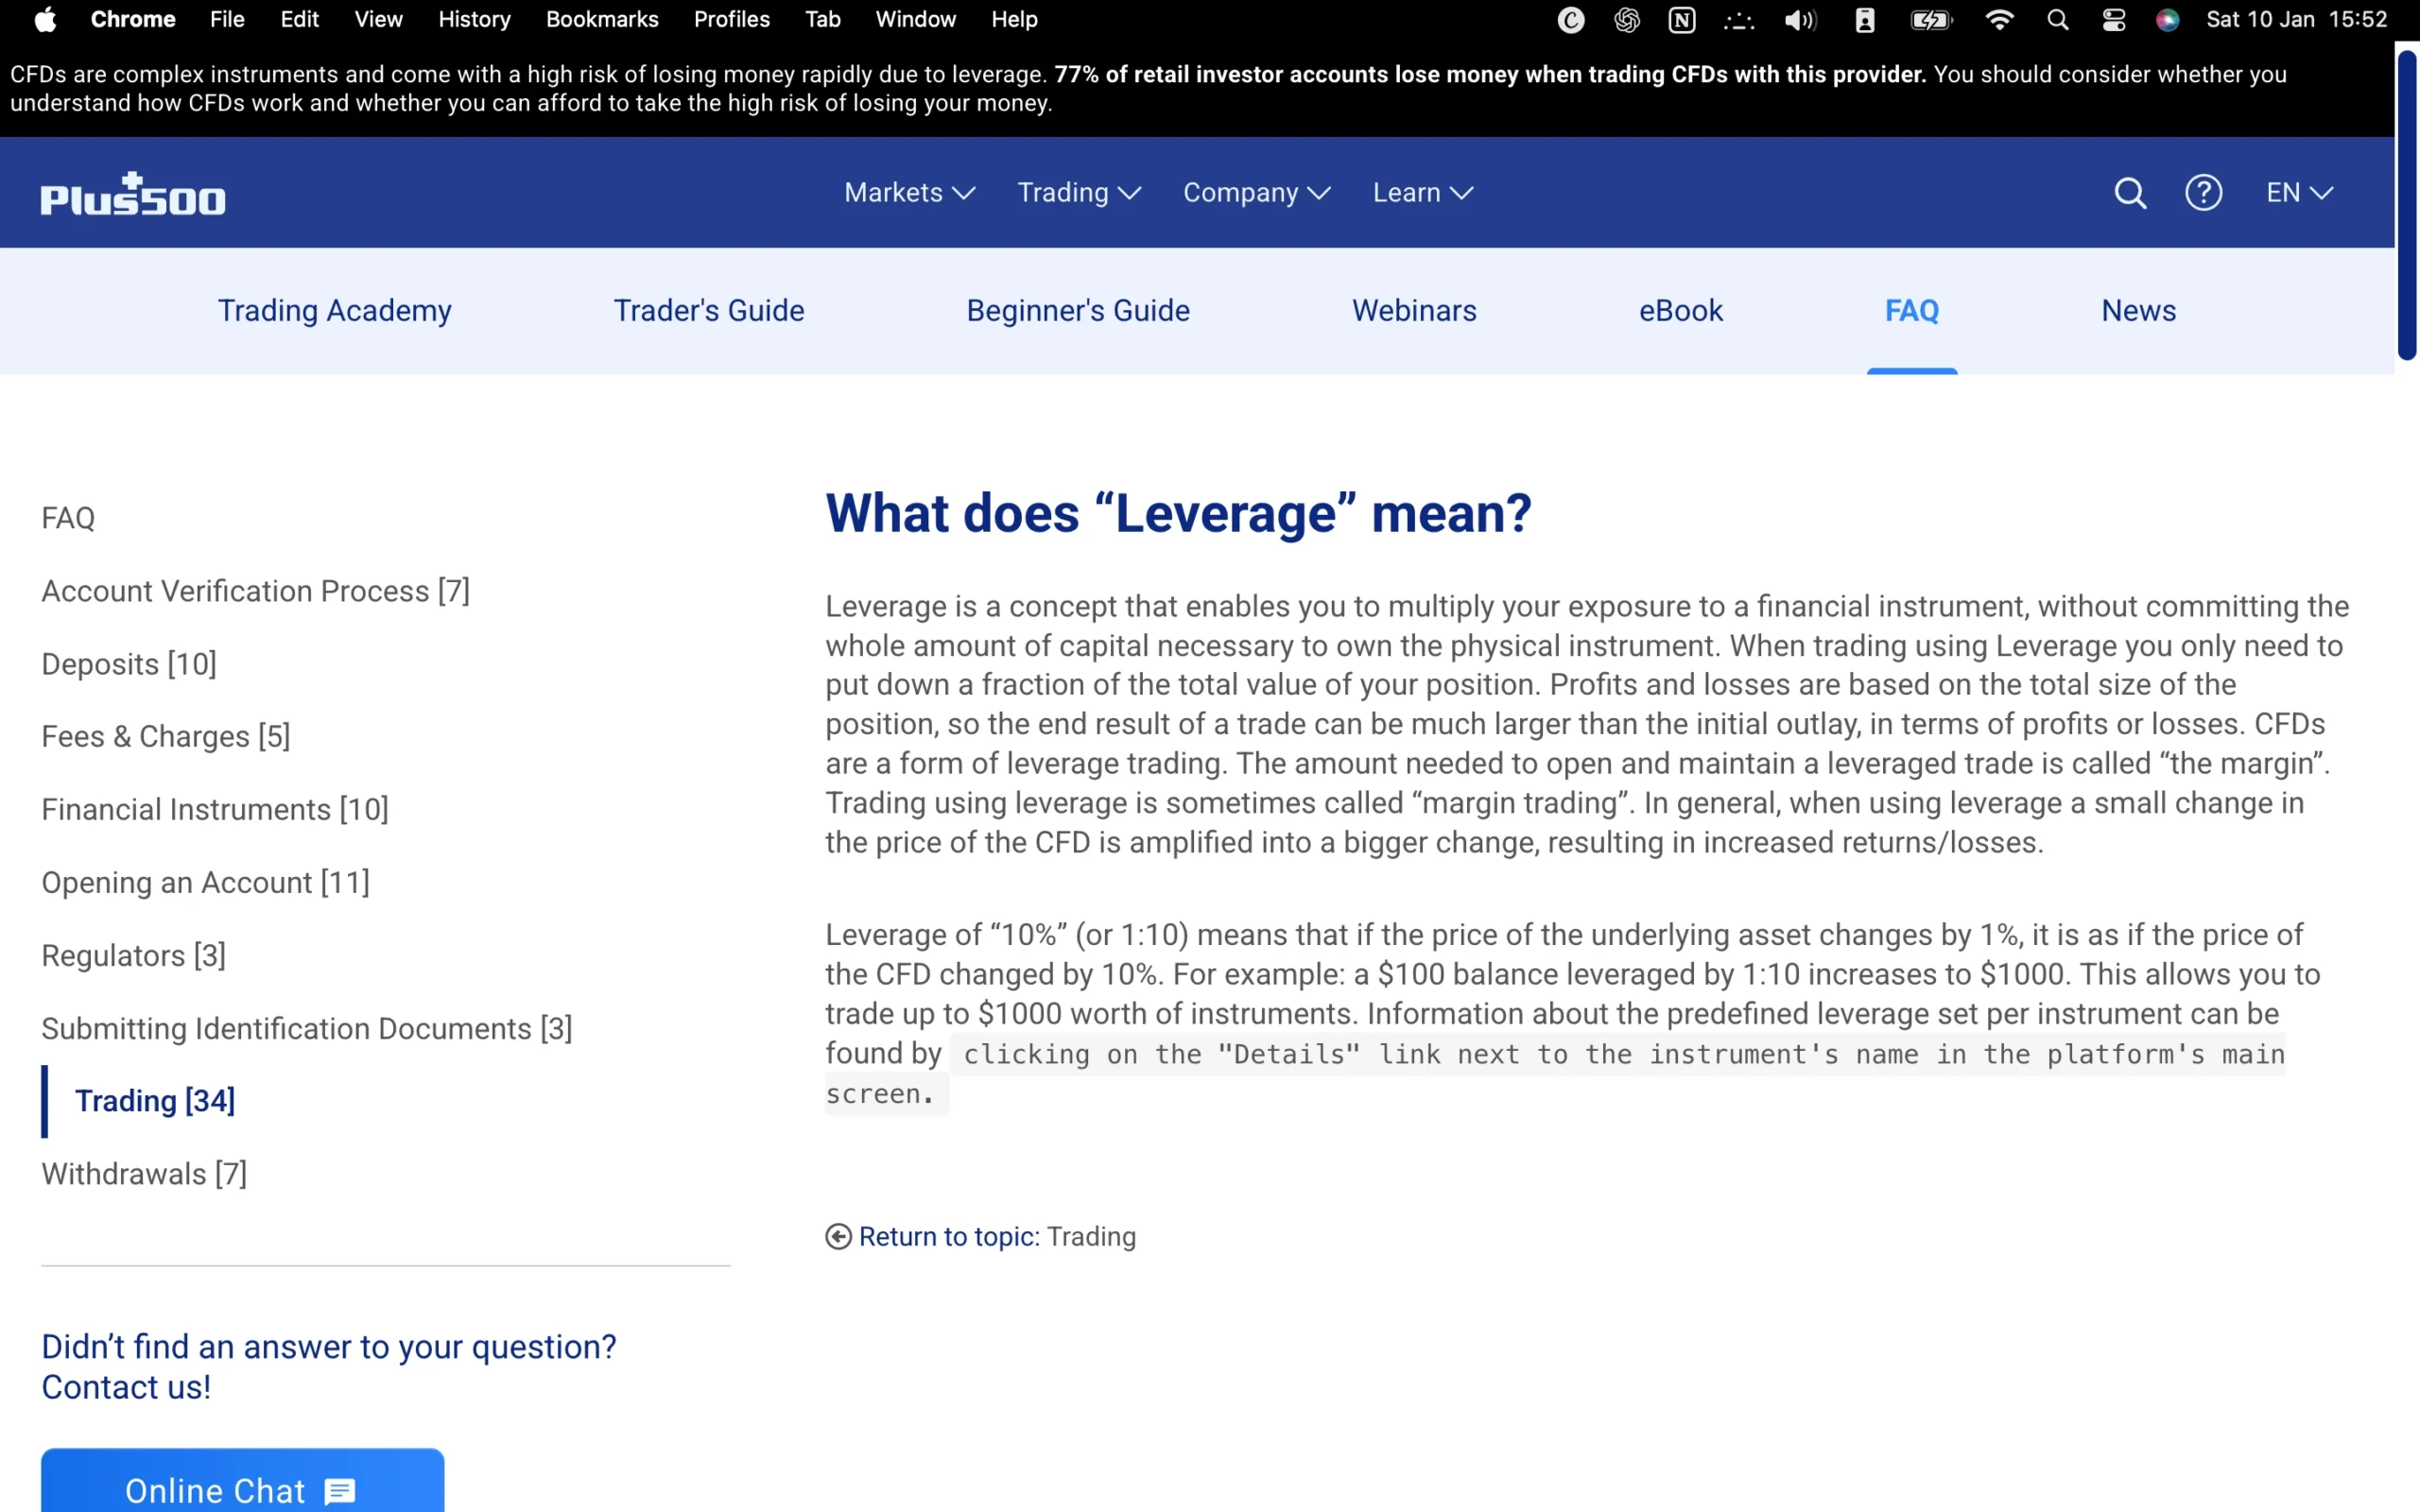Open Spotlight search in the menu bar
Viewport: 2420px width, 1512px height.
click(2057, 19)
